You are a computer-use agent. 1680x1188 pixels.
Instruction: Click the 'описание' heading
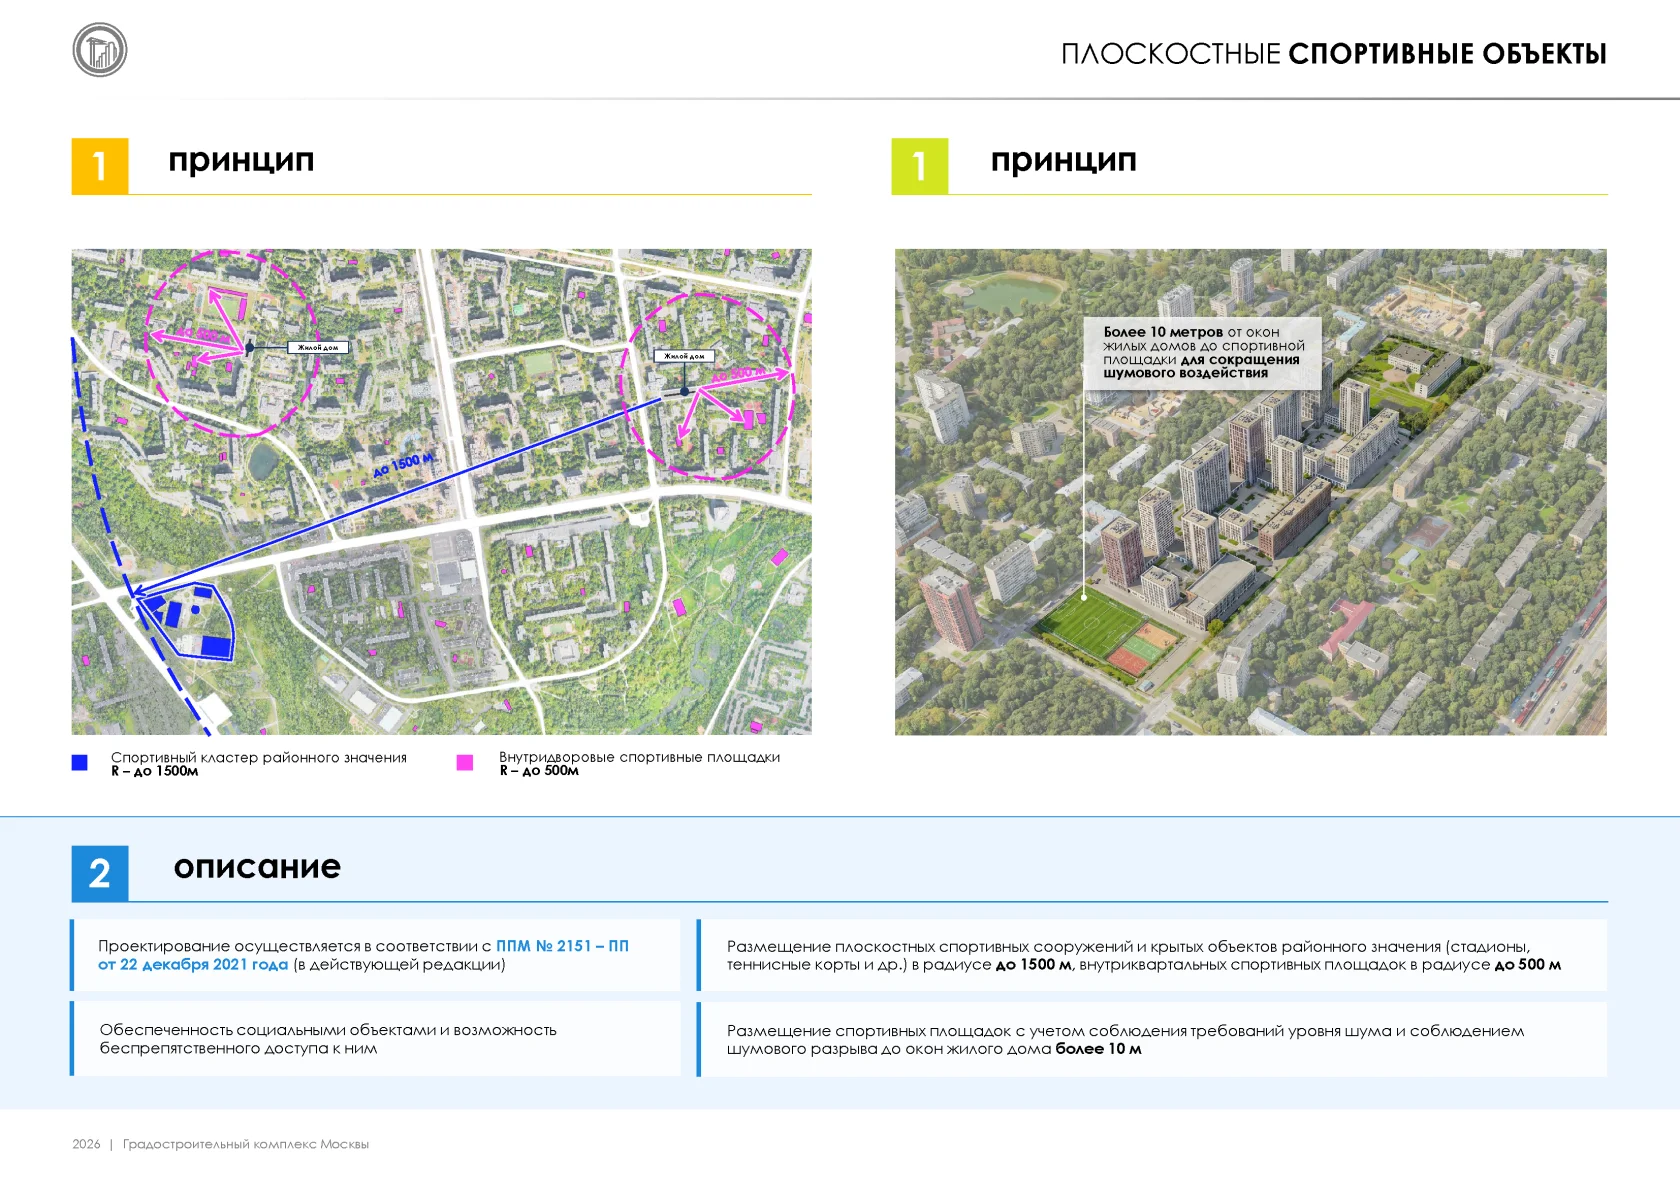257,866
